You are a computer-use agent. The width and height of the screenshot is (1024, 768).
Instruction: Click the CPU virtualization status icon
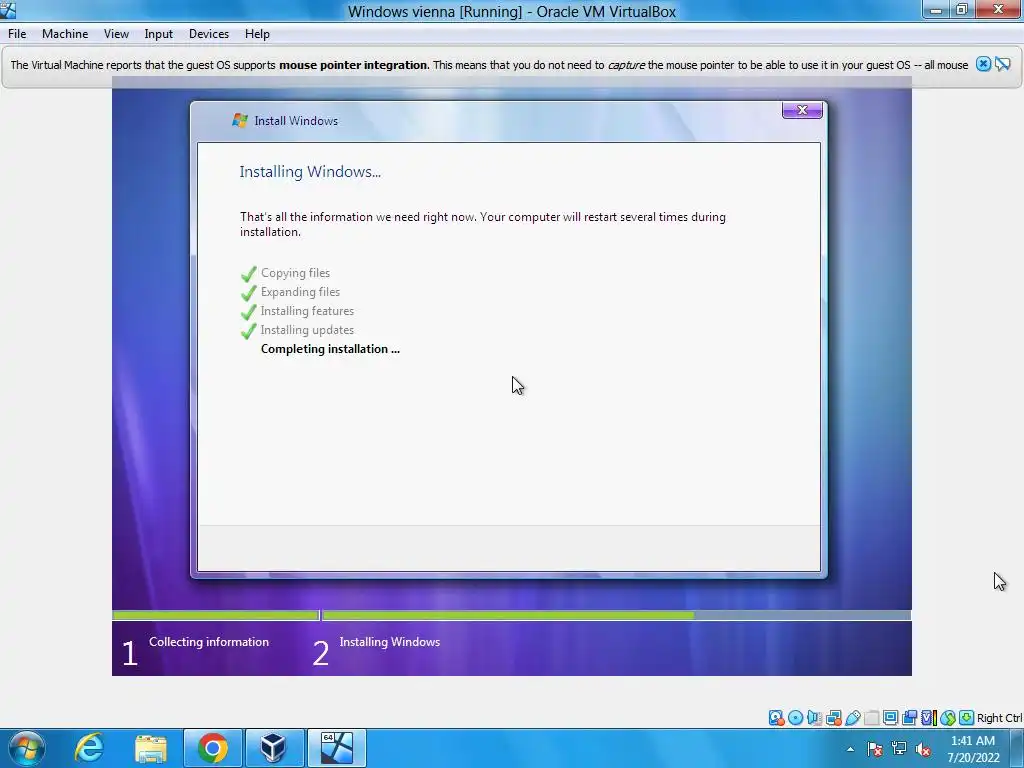(929, 718)
